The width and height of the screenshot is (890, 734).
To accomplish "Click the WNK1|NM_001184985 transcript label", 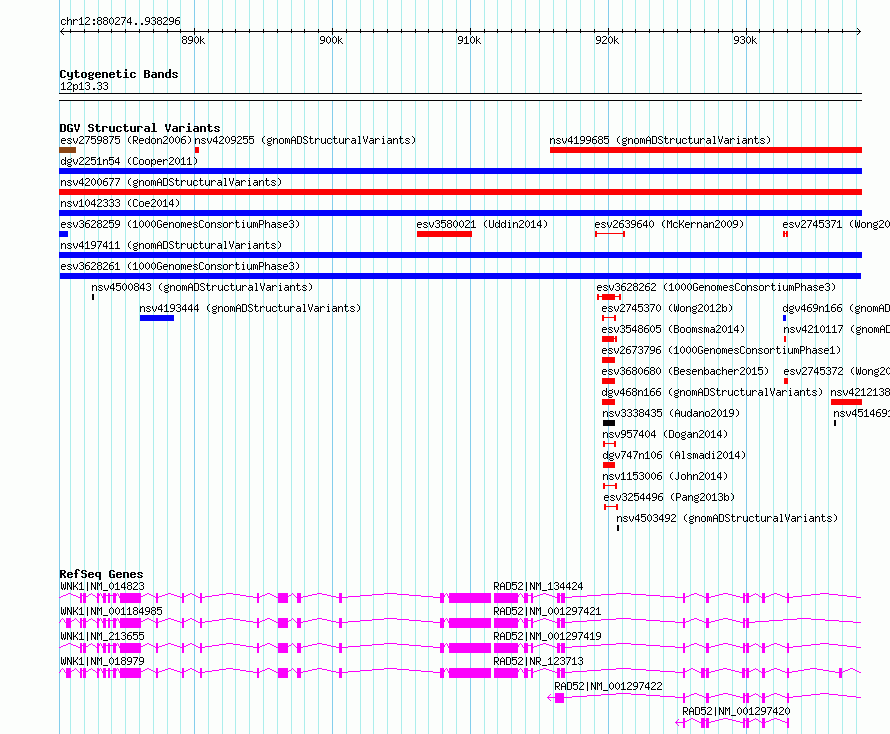I will pyautogui.click(x=111, y=611).
